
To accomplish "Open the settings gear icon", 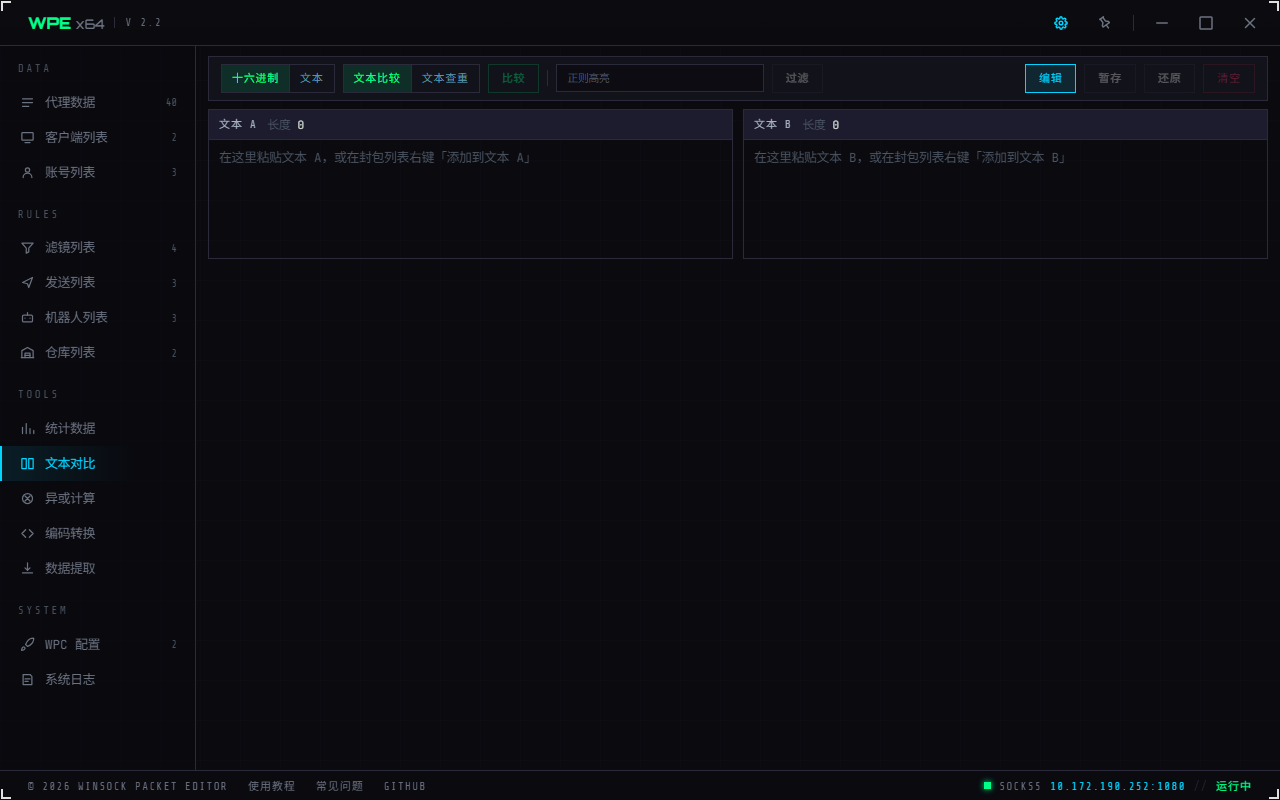I will coord(1061,23).
